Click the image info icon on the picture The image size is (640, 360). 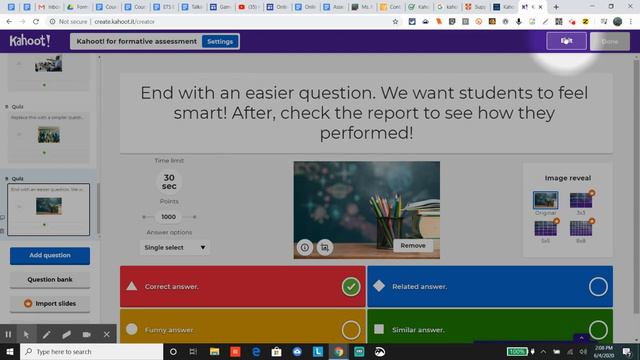pyautogui.click(x=304, y=247)
